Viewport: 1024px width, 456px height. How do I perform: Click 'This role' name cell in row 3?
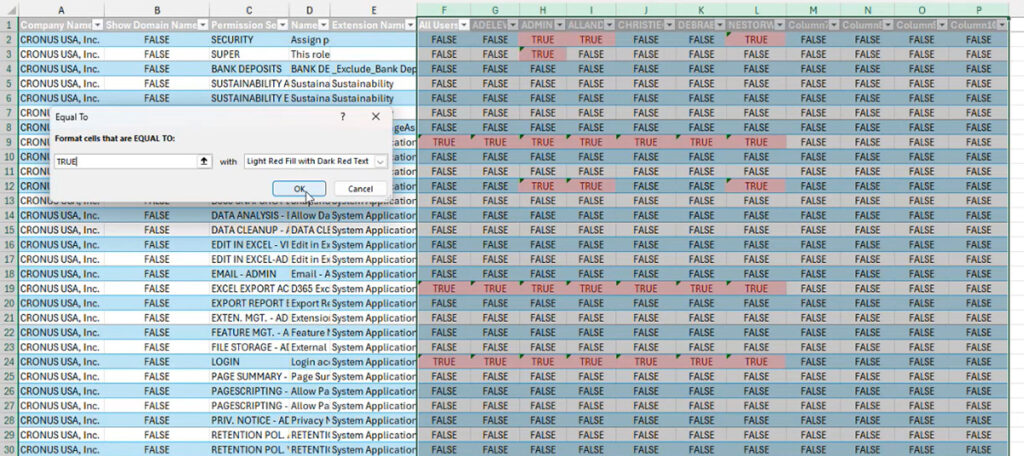(x=310, y=54)
